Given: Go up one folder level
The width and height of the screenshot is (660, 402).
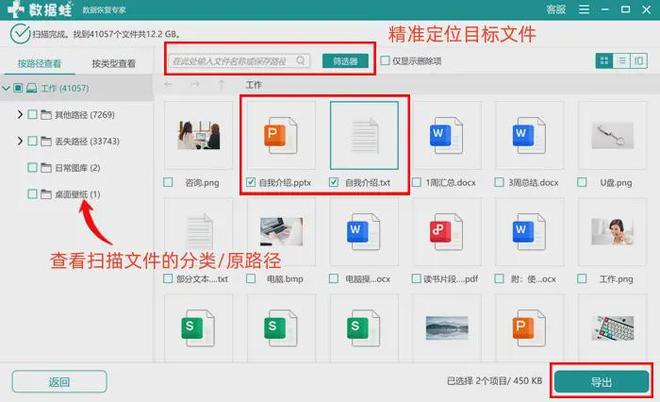Looking at the screenshot, I should (x=221, y=85).
